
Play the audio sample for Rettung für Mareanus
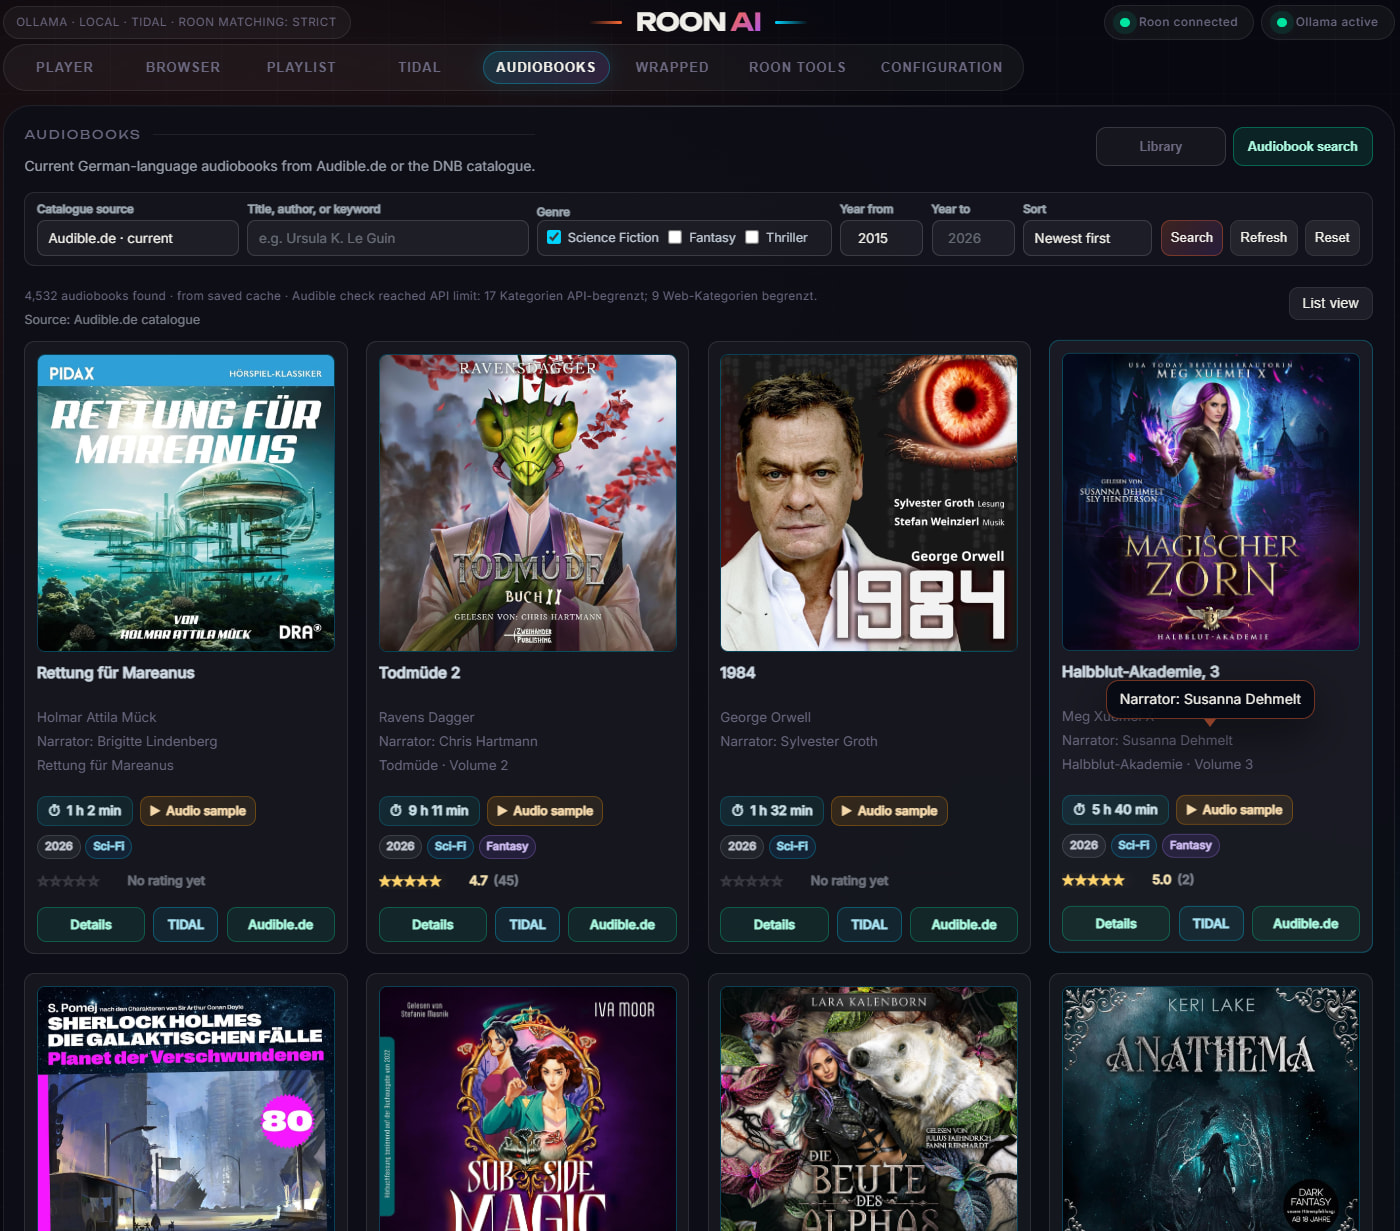click(198, 811)
